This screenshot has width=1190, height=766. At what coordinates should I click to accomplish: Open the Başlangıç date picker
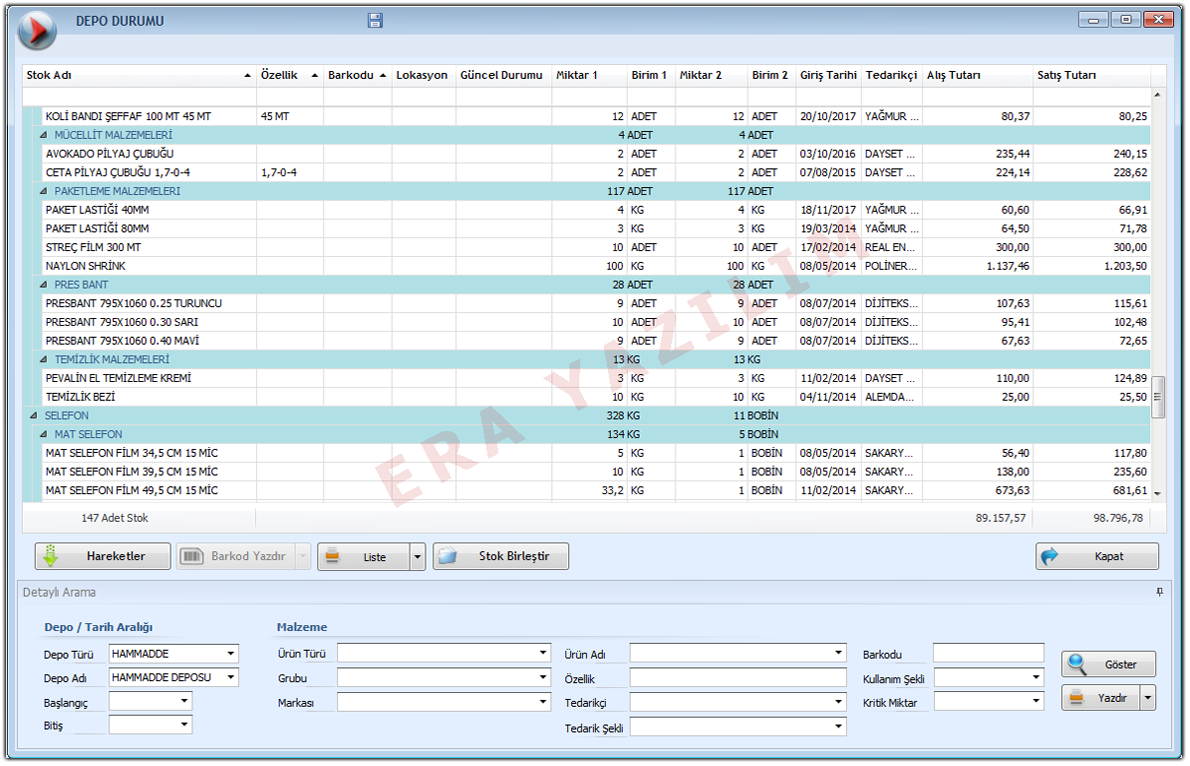(184, 702)
